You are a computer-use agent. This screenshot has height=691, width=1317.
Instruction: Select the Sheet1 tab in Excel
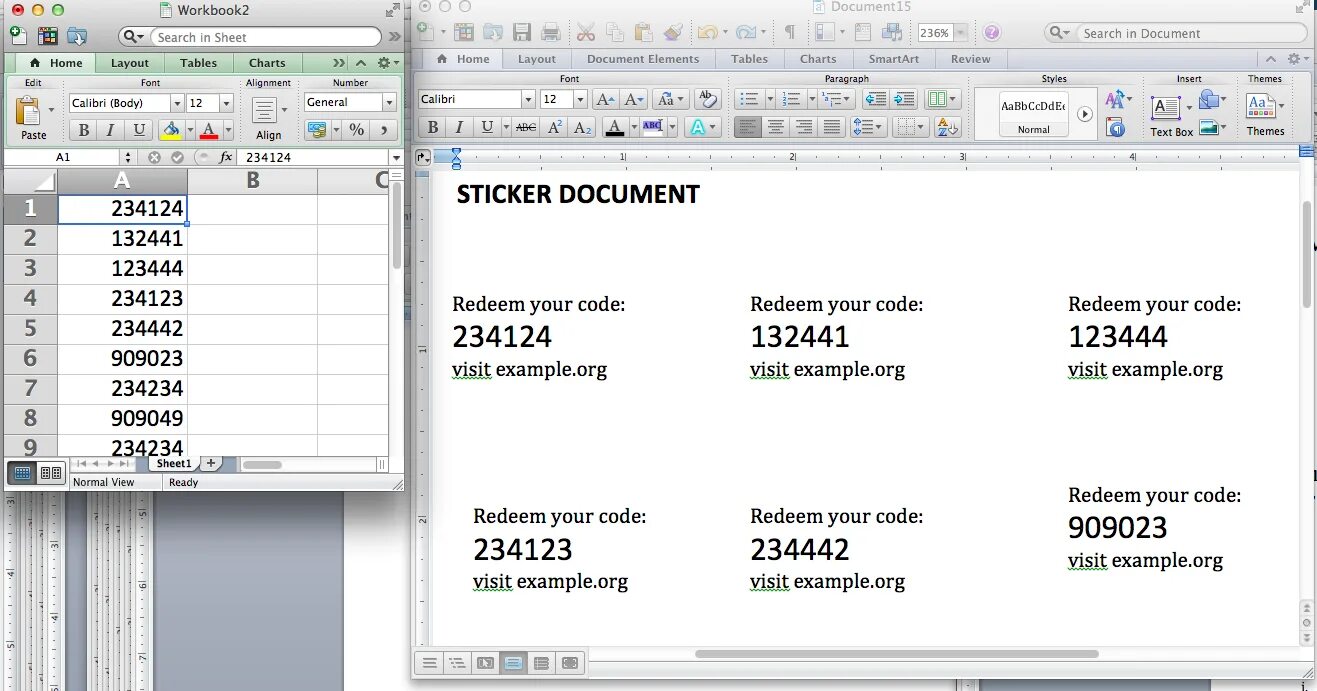[x=173, y=464]
